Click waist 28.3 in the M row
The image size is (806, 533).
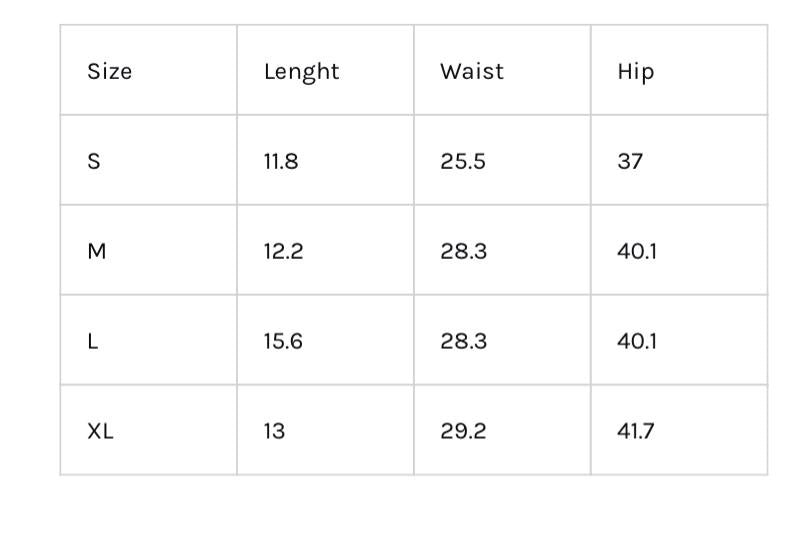(464, 251)
